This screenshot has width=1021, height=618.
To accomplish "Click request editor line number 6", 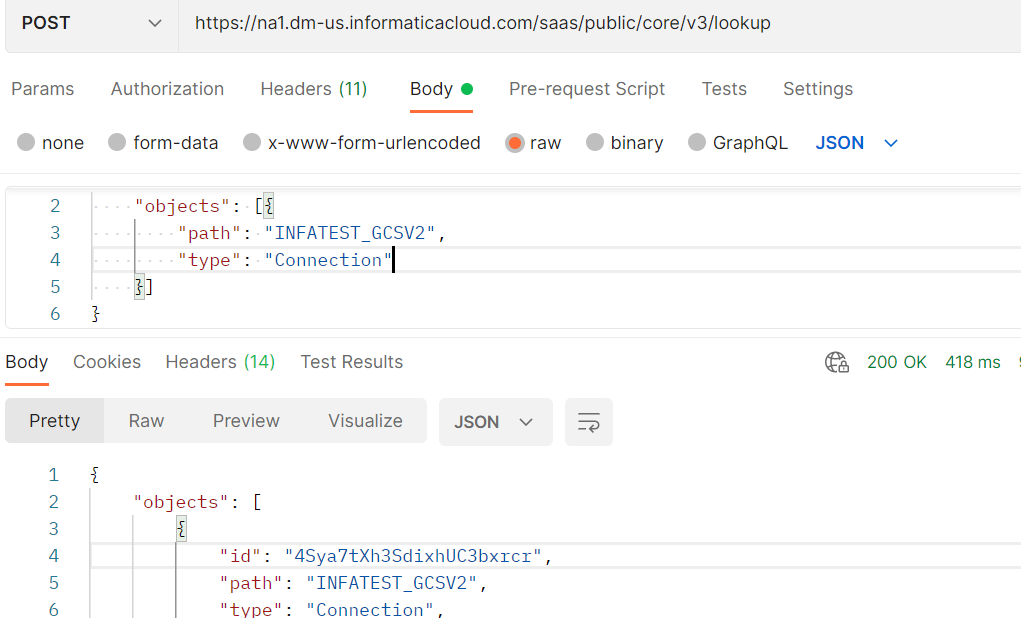I will [x=55, y=314].
